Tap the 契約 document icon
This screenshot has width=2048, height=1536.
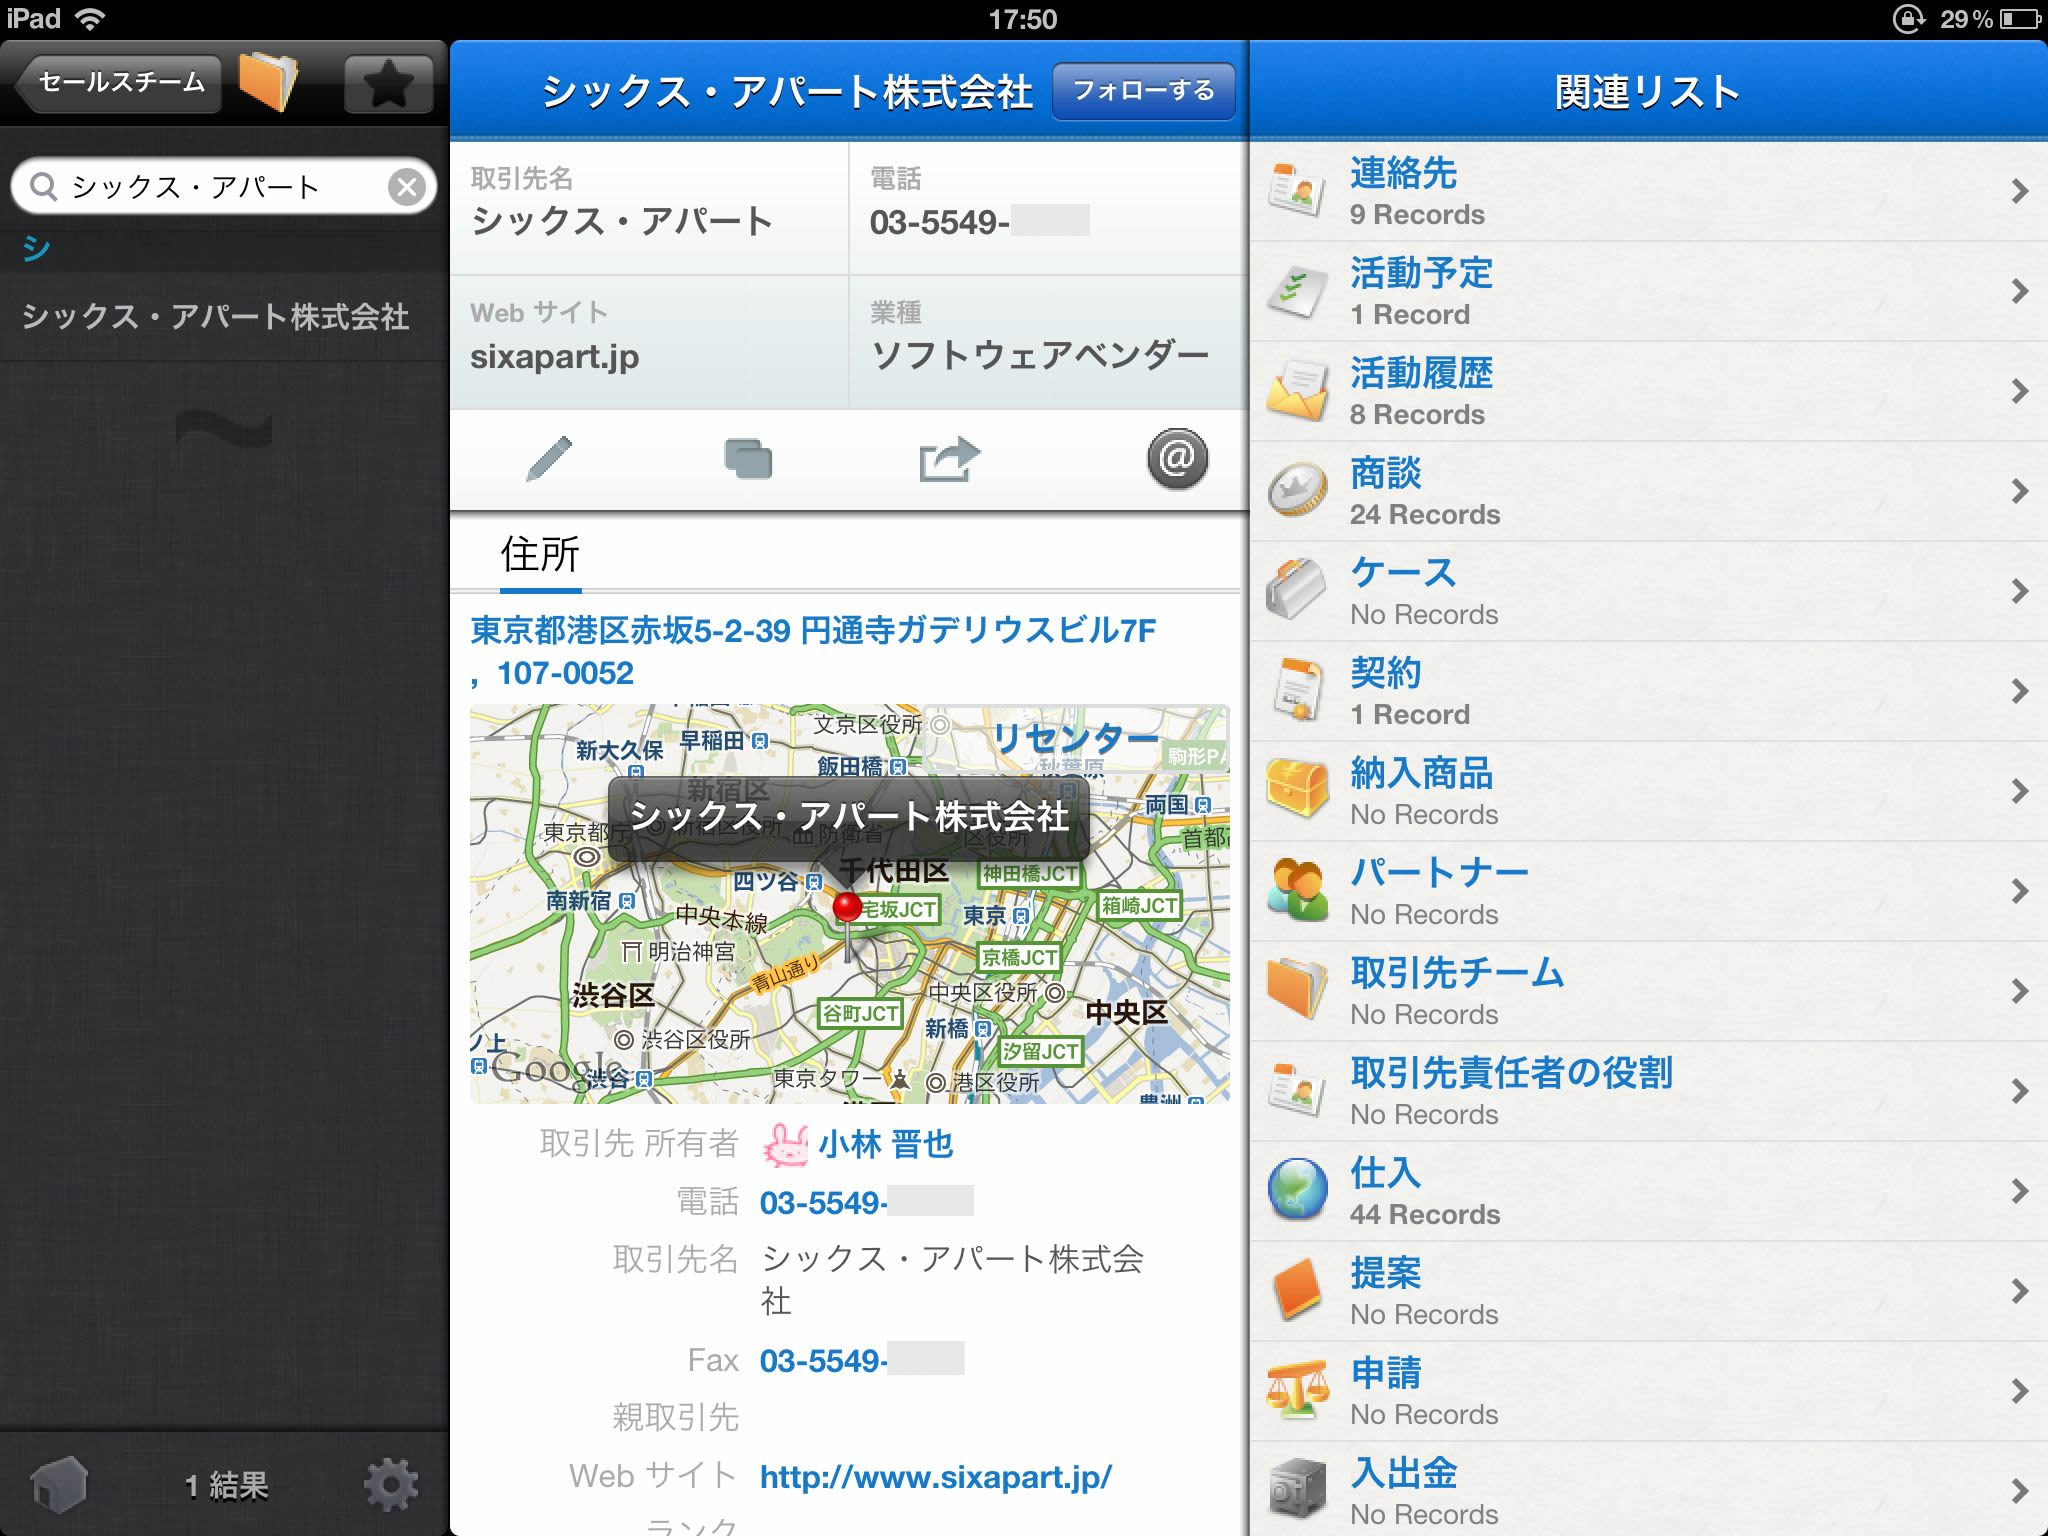tap(1297, 690)
